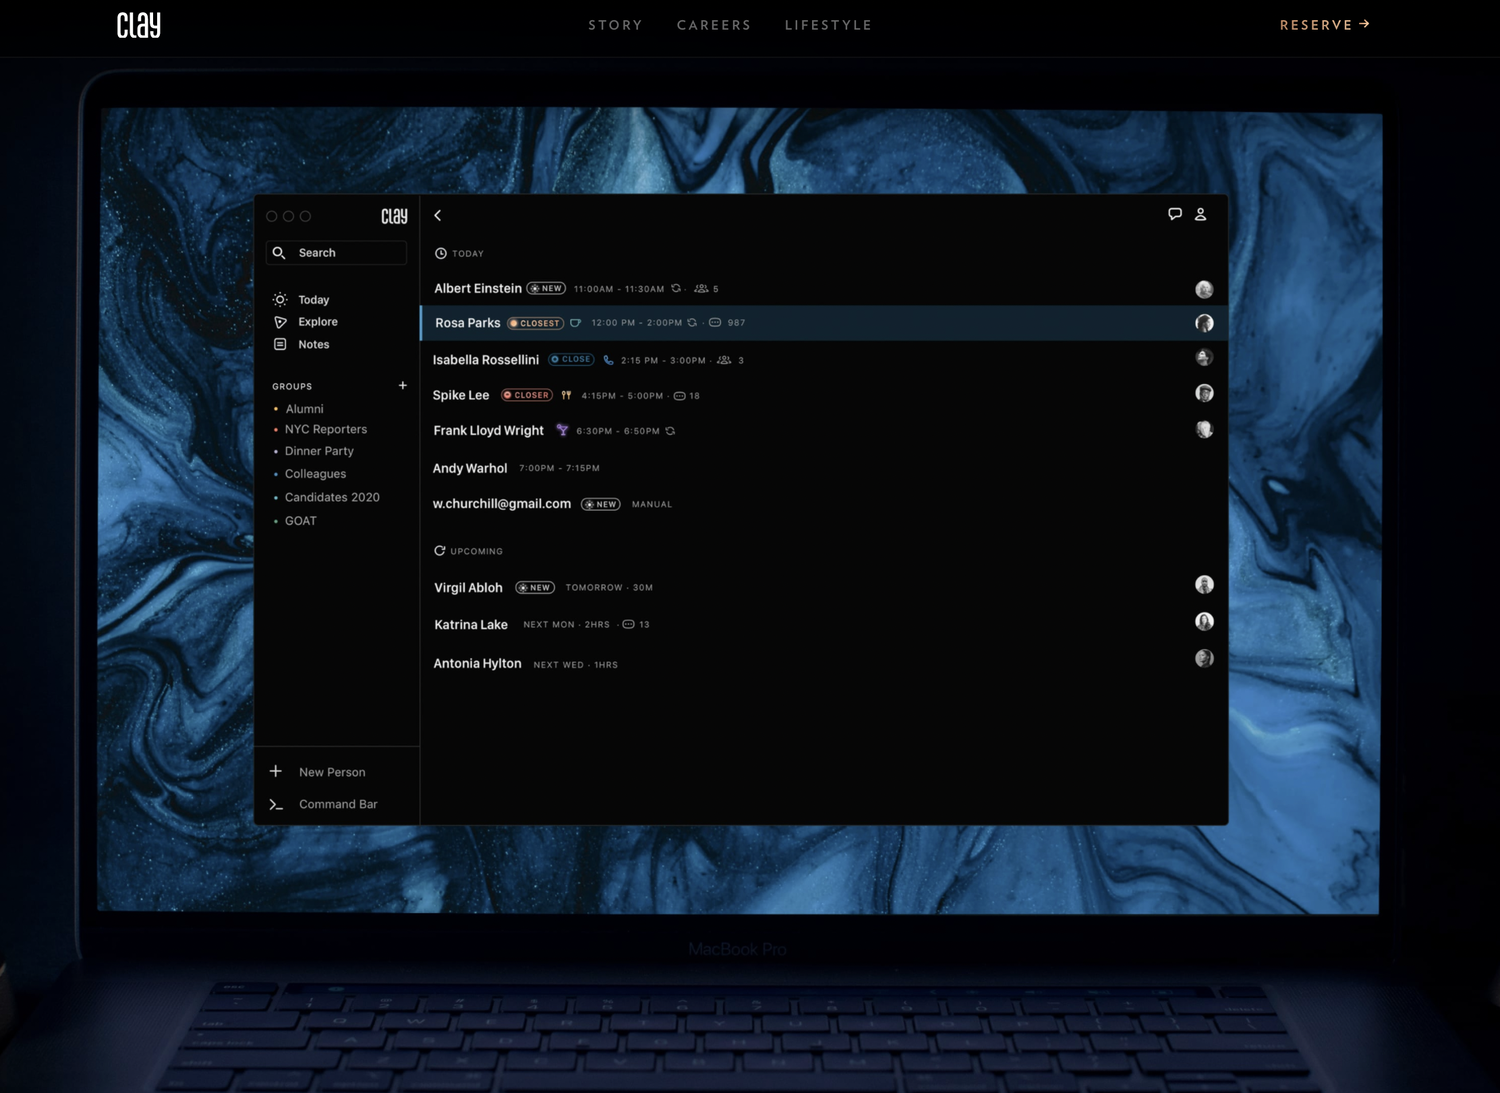
Task: Click the refresh icon beside Upcoming heading
Action: [439, 551]
